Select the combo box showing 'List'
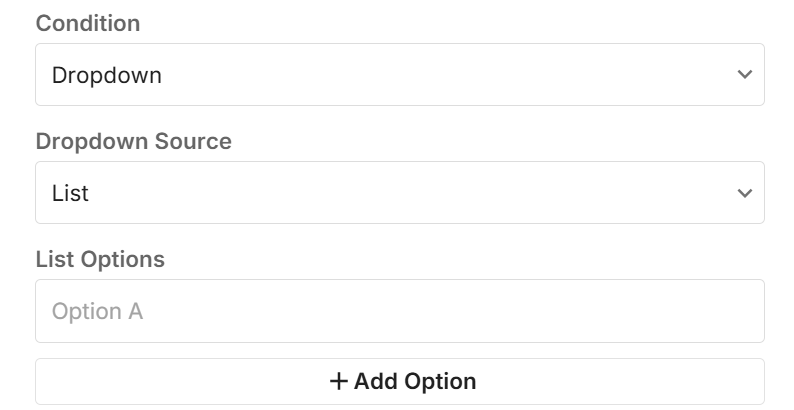Screen dimensions: 794x410 click(x=399, y=193)
